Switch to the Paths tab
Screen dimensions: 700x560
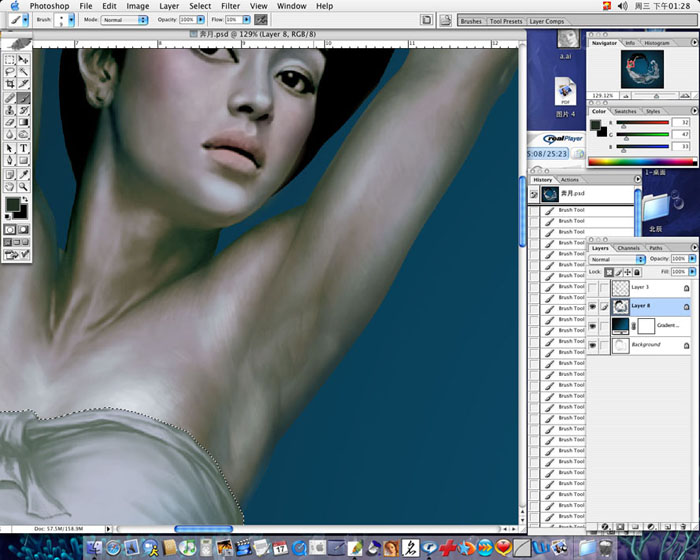(656, 248)
